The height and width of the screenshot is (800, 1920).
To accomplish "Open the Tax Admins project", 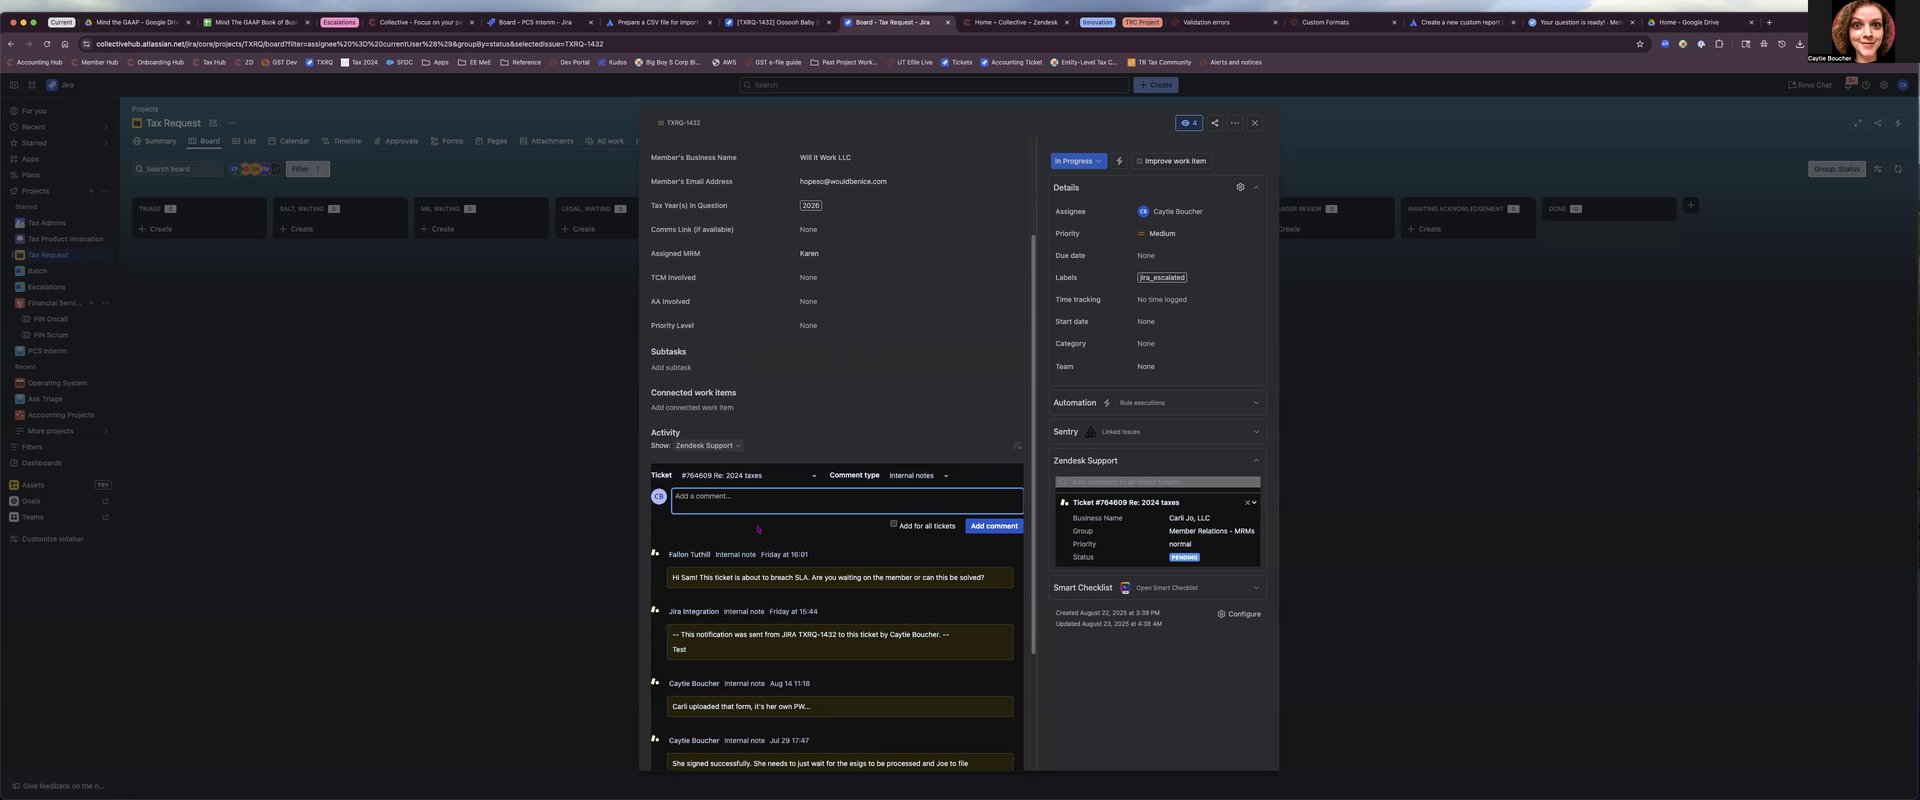I will (x=47, y=223).
